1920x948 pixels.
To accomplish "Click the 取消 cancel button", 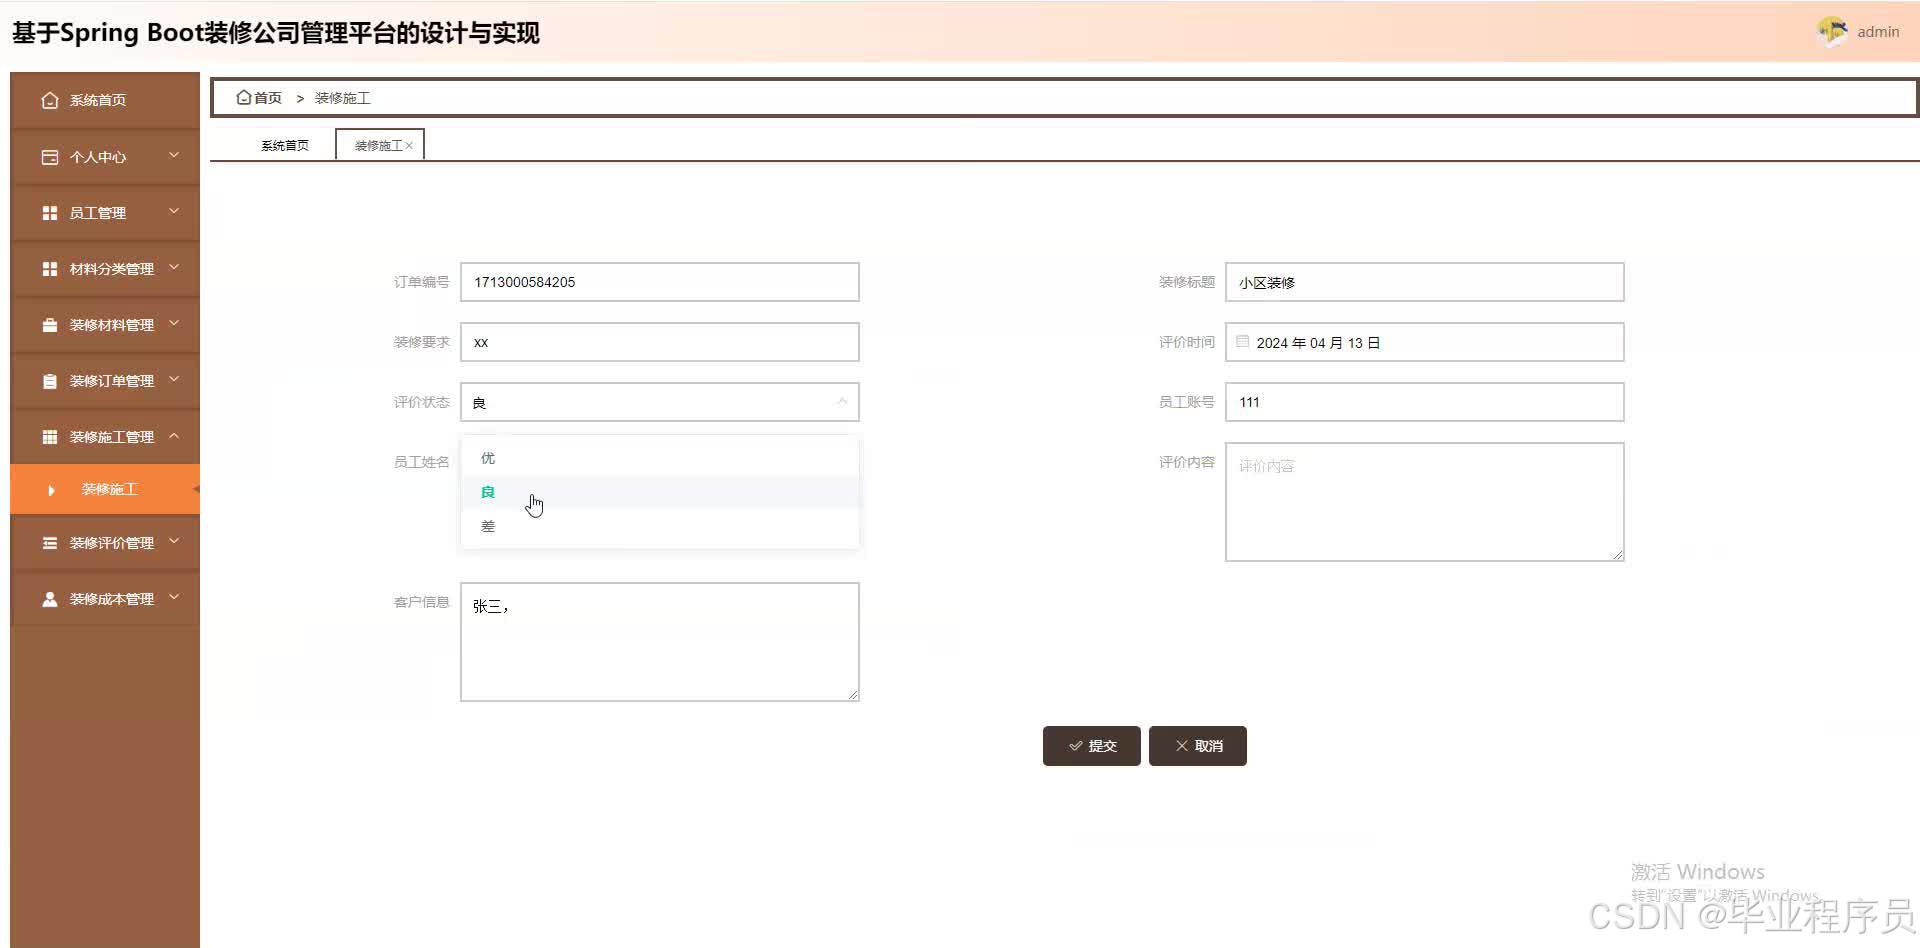I will coord(1198,746).
